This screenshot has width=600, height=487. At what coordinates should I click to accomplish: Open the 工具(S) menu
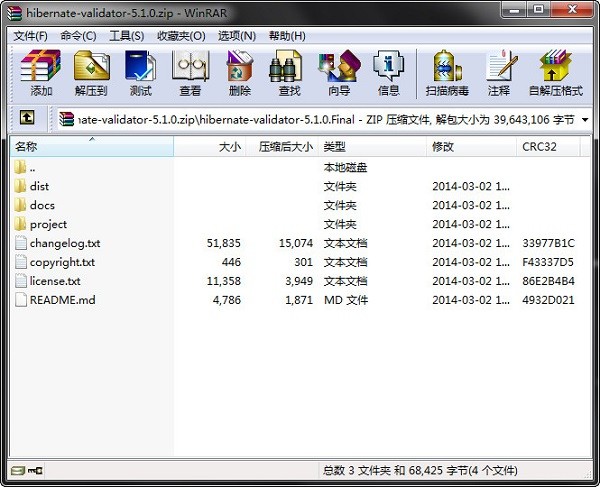point(127,36)
